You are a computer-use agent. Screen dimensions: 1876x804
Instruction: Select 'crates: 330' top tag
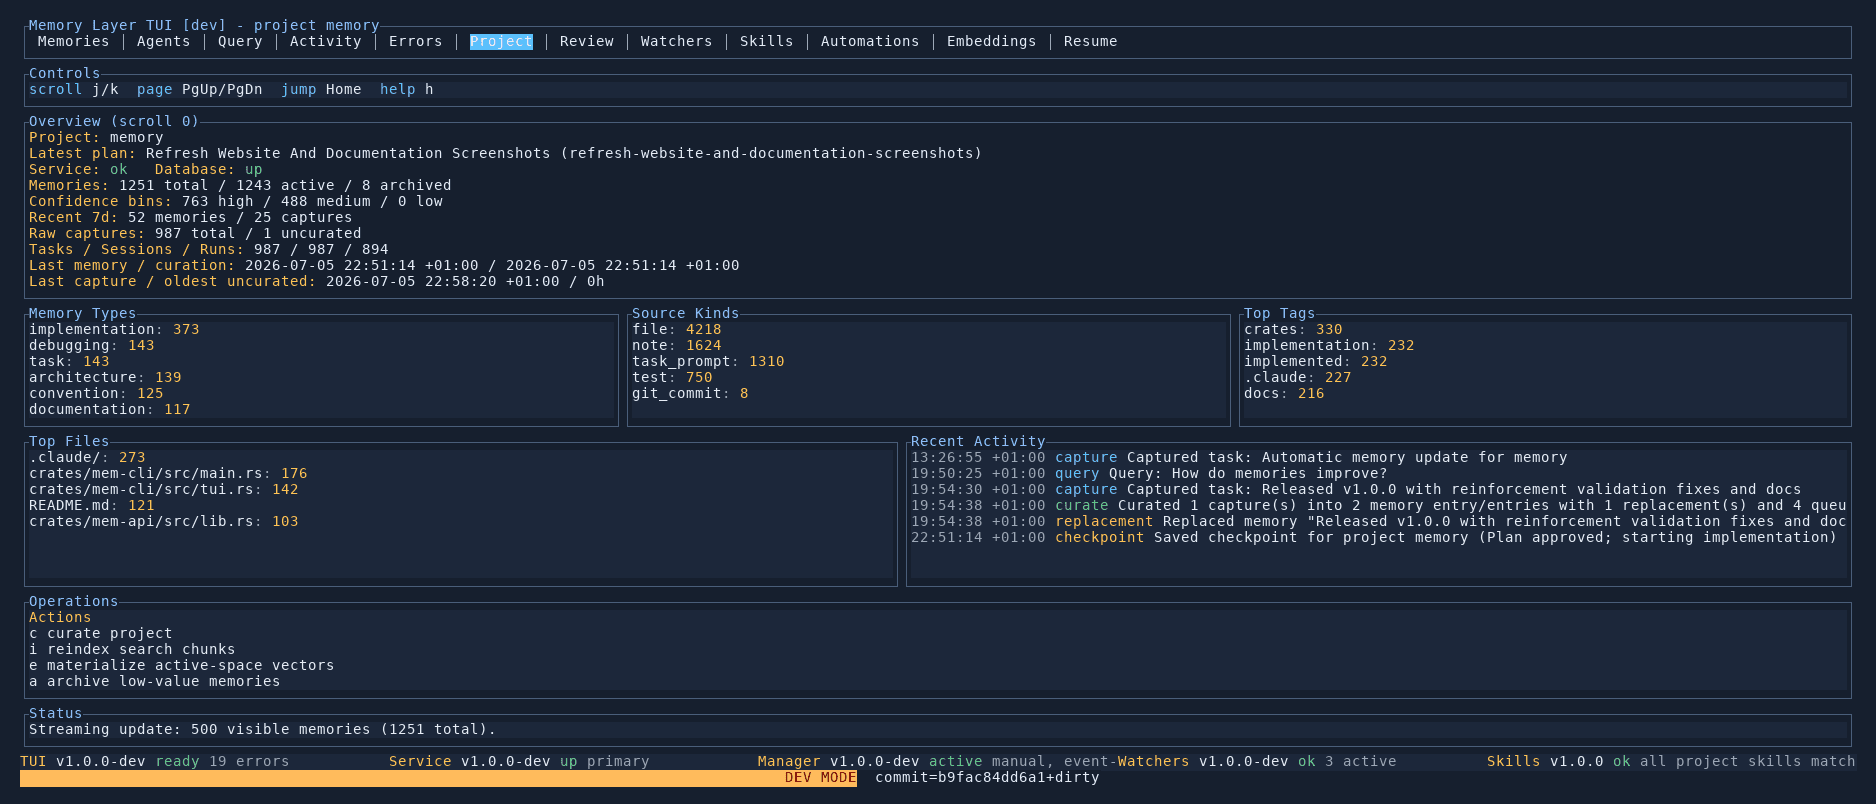[x=1293, y=329]
